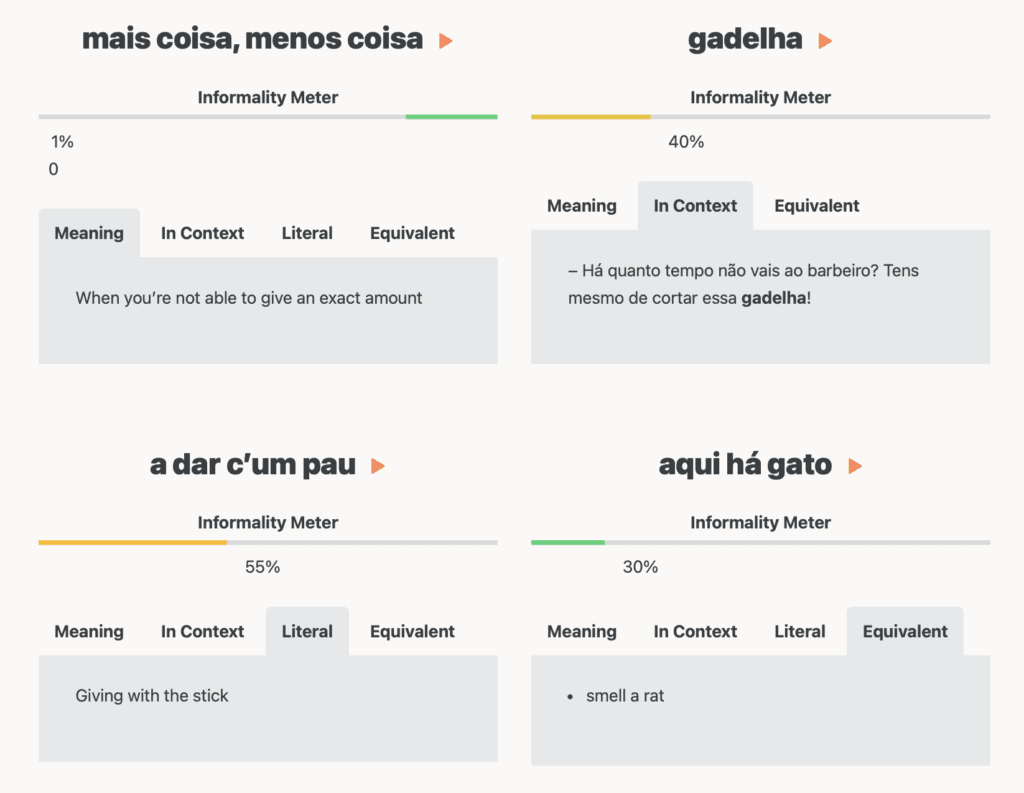Click the "aqui há gato" heading
This screenshot has width=1024, height=793.
[x=745, y=465]
